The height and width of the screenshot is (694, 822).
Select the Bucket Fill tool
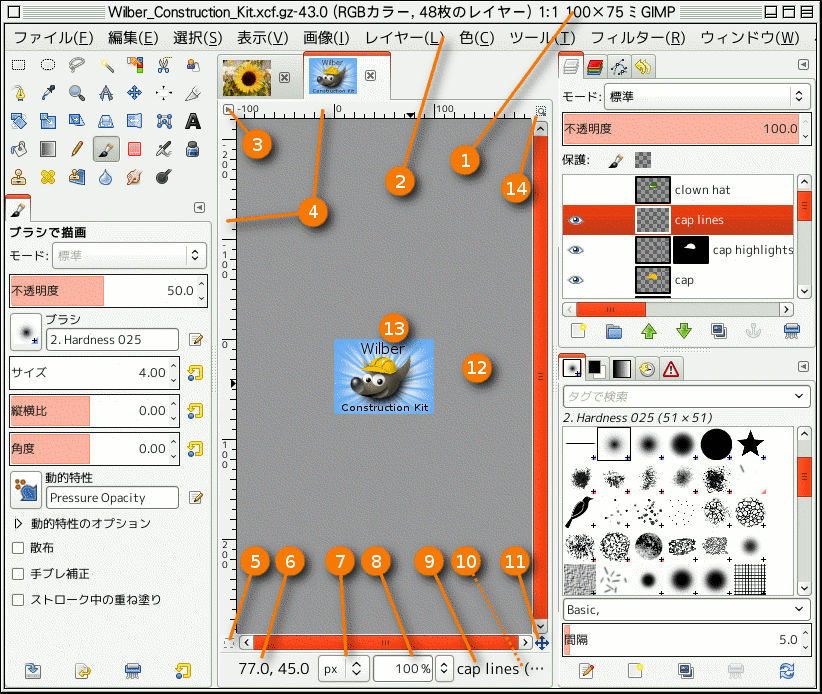click(18, 149)
